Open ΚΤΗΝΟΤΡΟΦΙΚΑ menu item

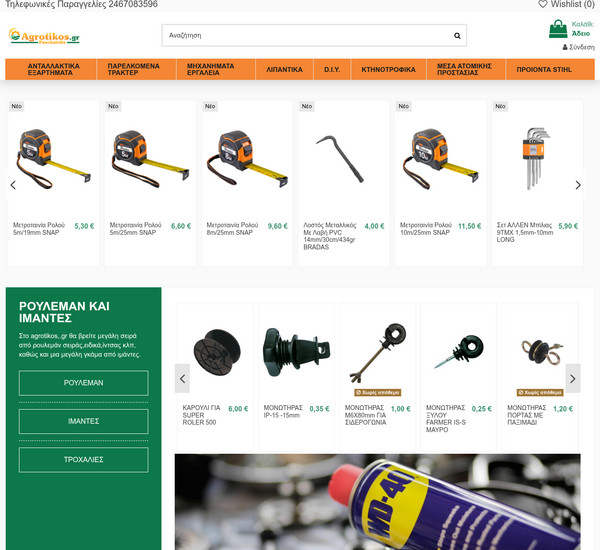pyautogui.click(x=388, y=69)
